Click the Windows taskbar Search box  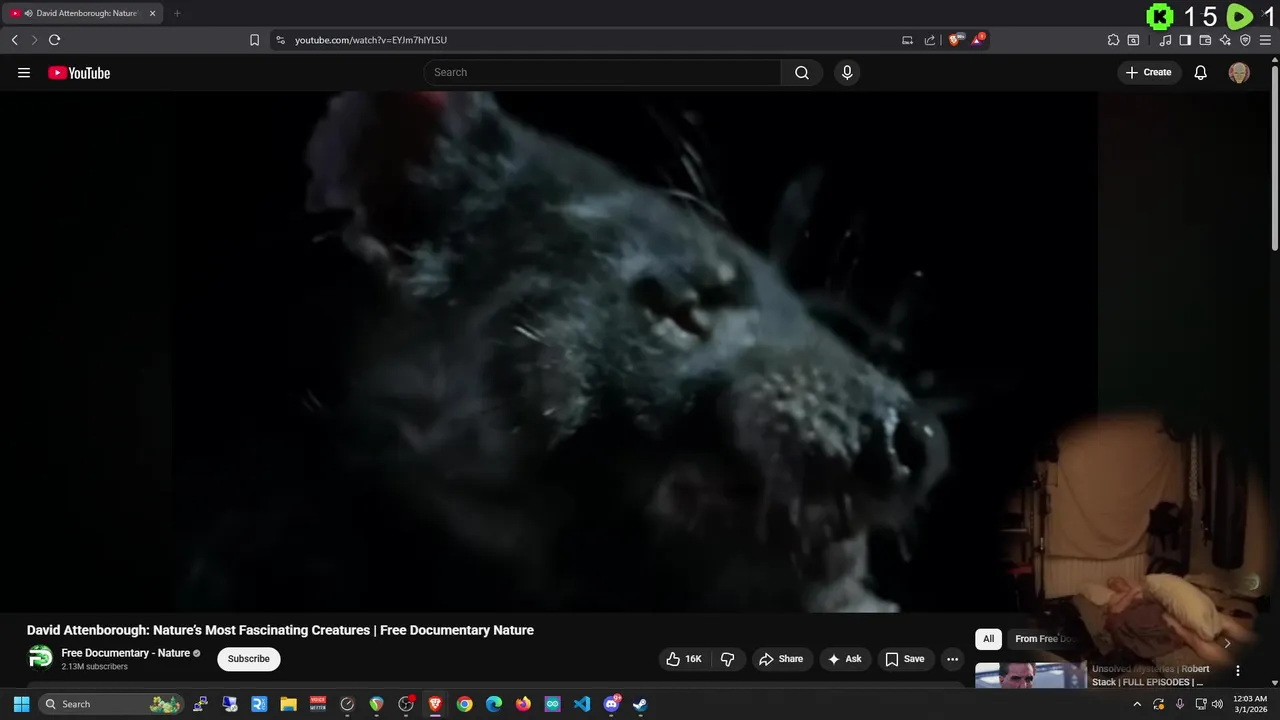(x=111, y=704)
